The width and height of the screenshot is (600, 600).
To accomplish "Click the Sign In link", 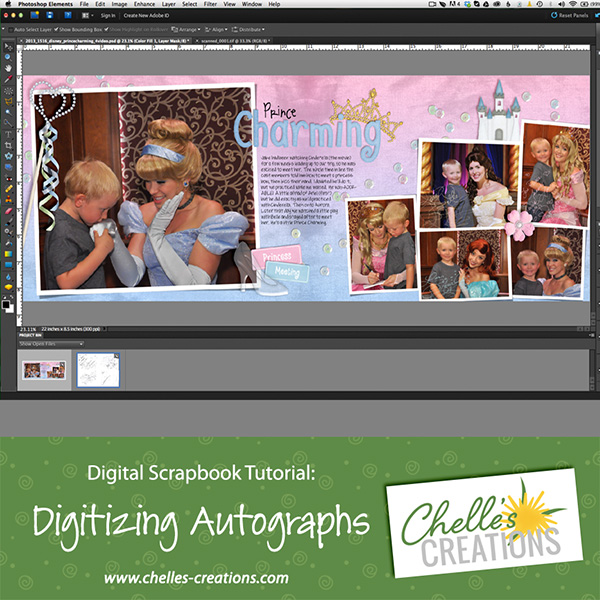I will click(108, 16).
